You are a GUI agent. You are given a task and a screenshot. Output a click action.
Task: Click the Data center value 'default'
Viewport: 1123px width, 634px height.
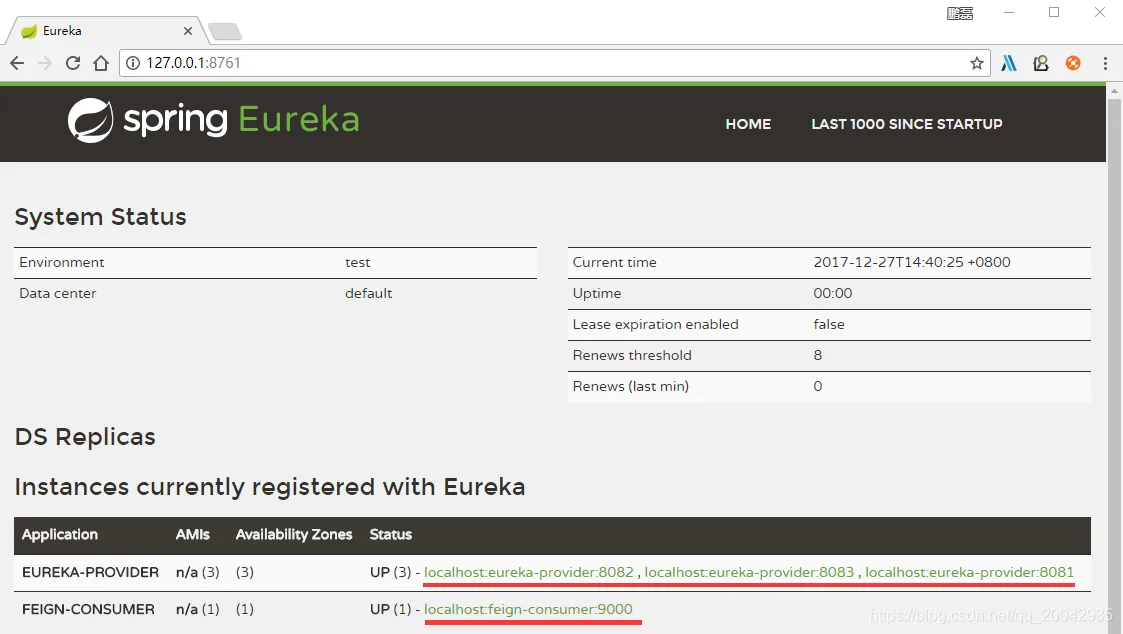(368, 293)
